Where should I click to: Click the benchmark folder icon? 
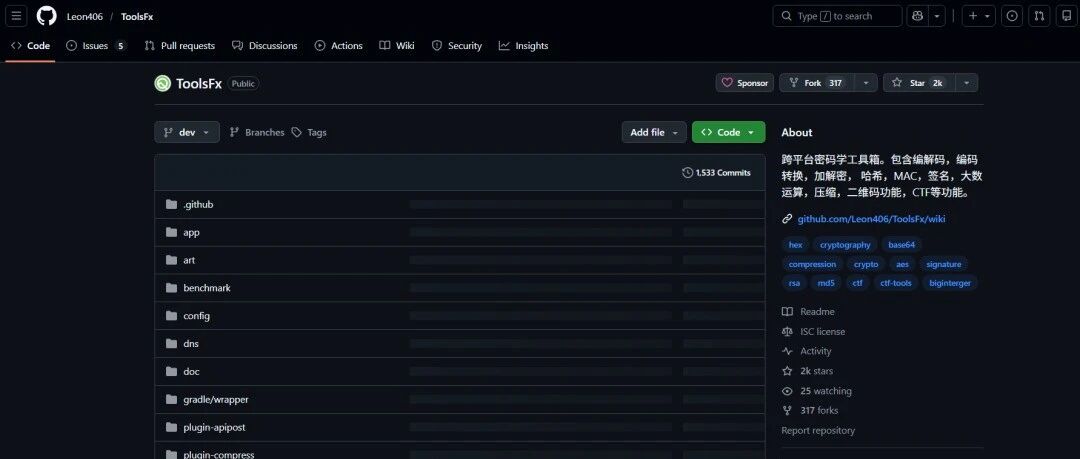(x=172, y=288)
